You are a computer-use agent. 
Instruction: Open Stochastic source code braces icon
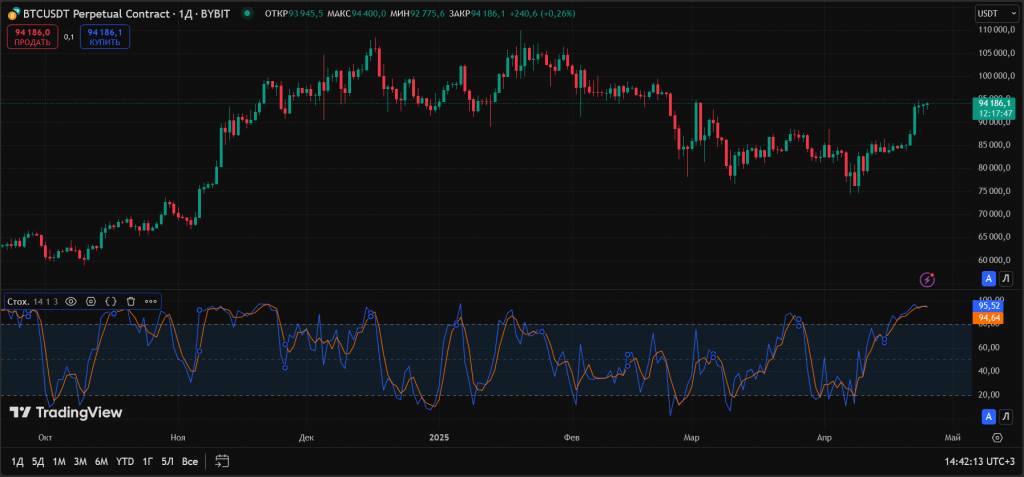pos(111,301)
